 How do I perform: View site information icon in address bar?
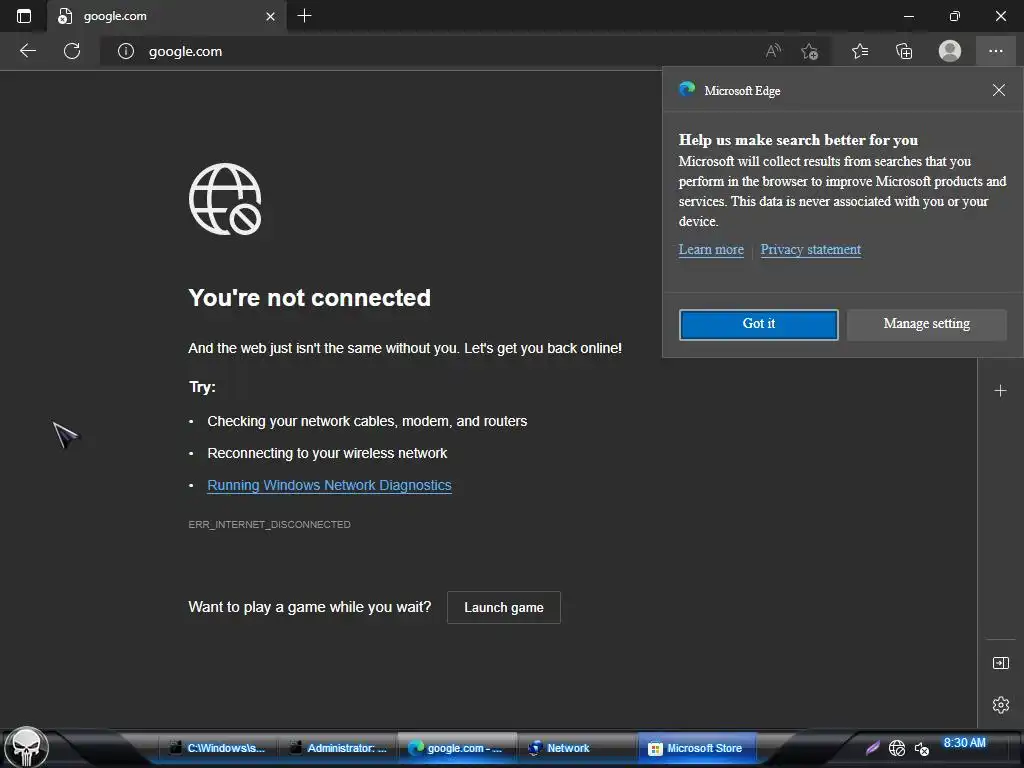[x=125, y=51]
